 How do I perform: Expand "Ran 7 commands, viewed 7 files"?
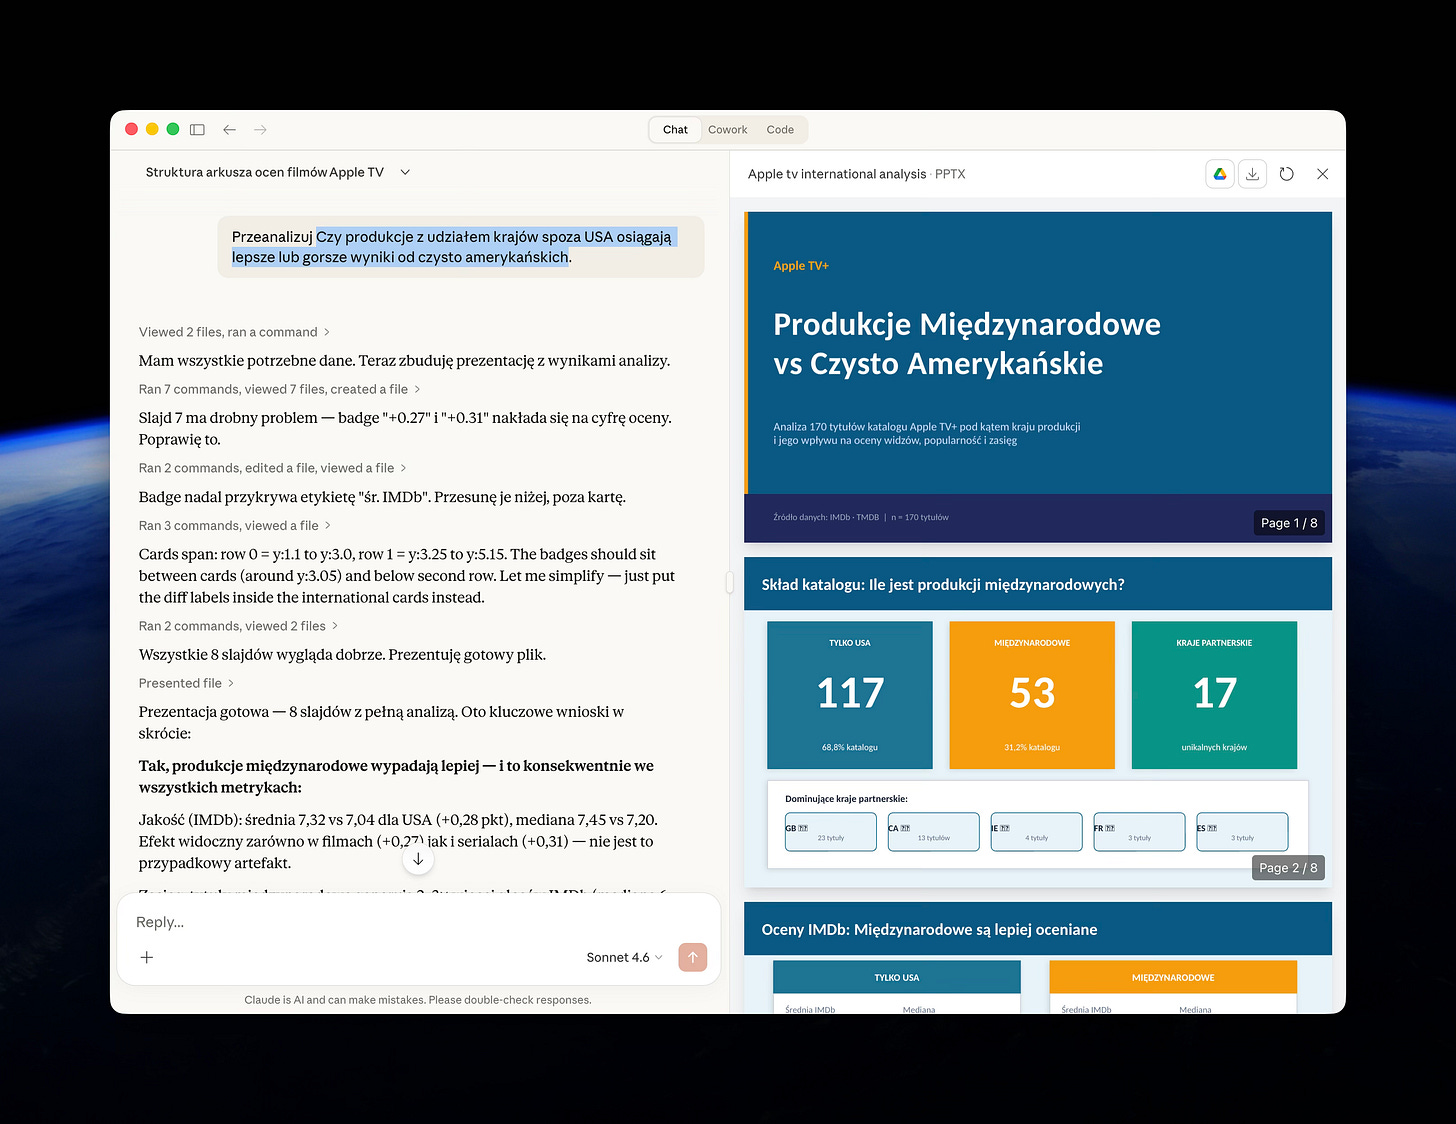[x=279, y=389]
